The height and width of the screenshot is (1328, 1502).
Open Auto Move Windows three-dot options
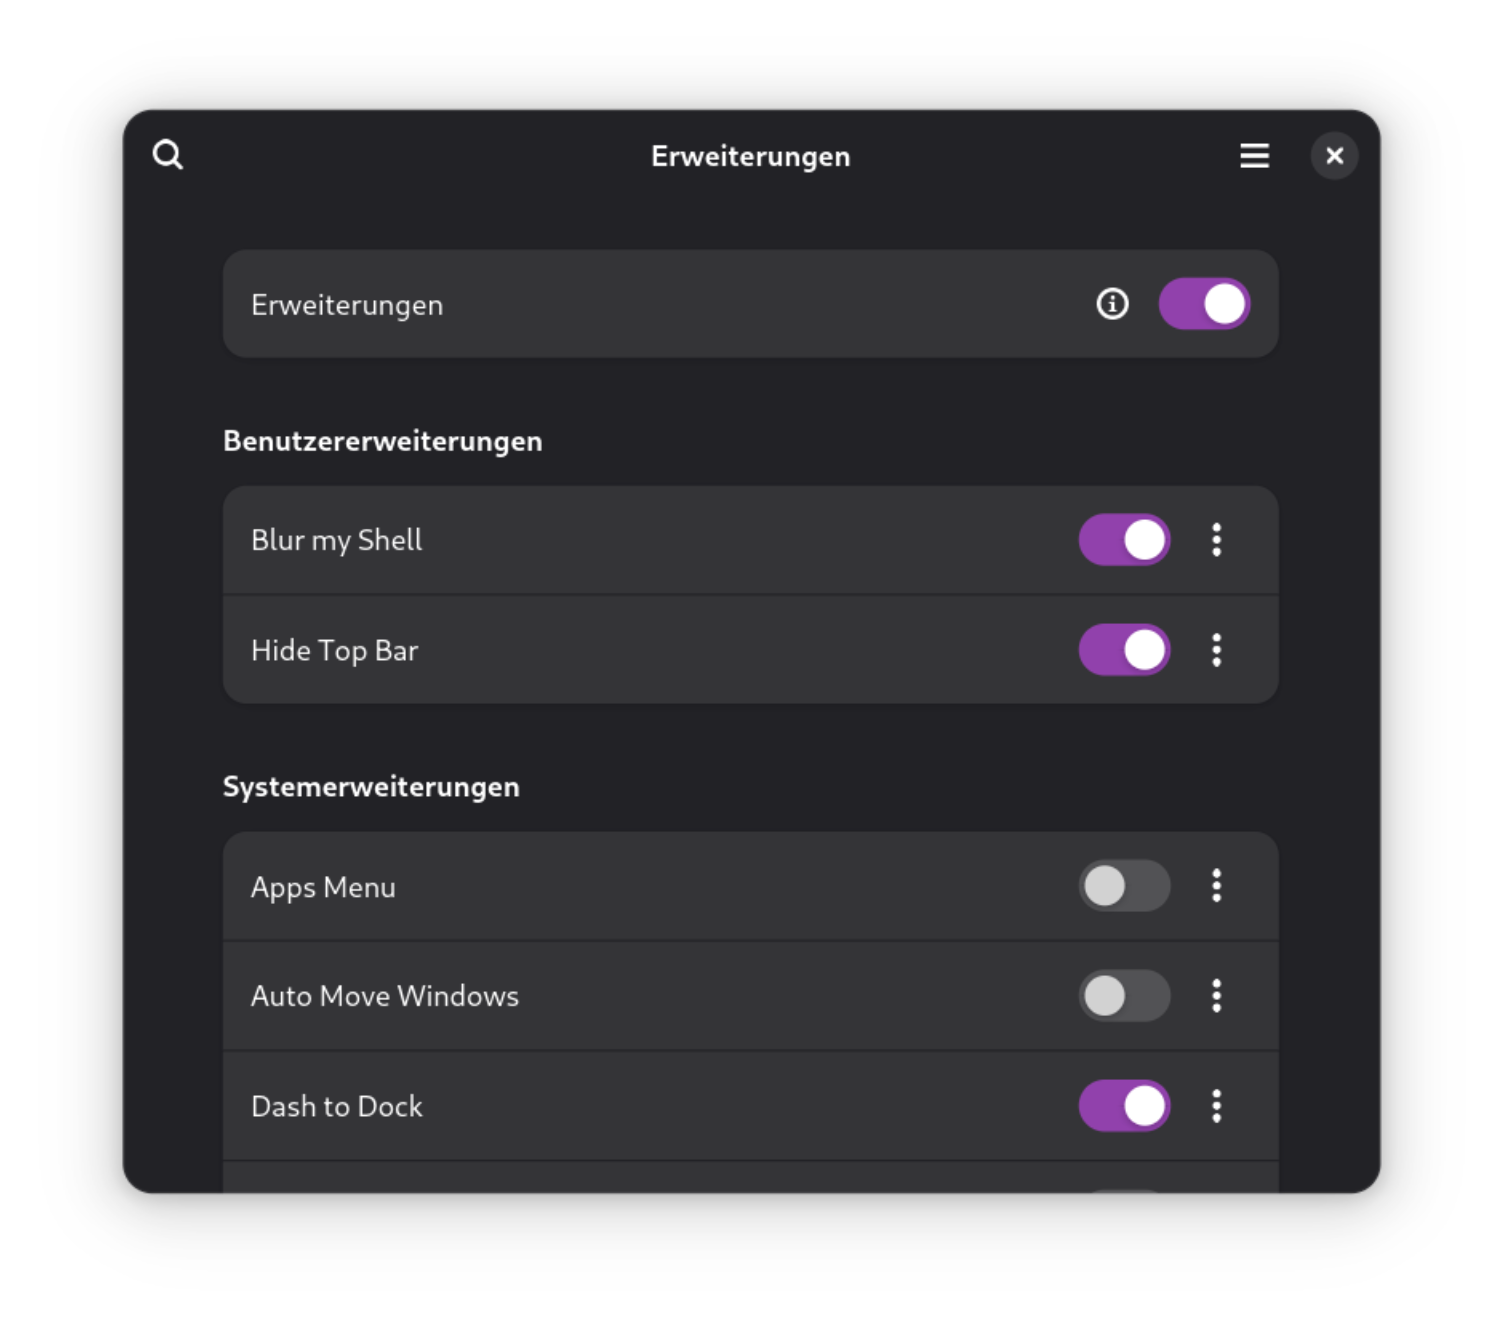[1216, 996]
